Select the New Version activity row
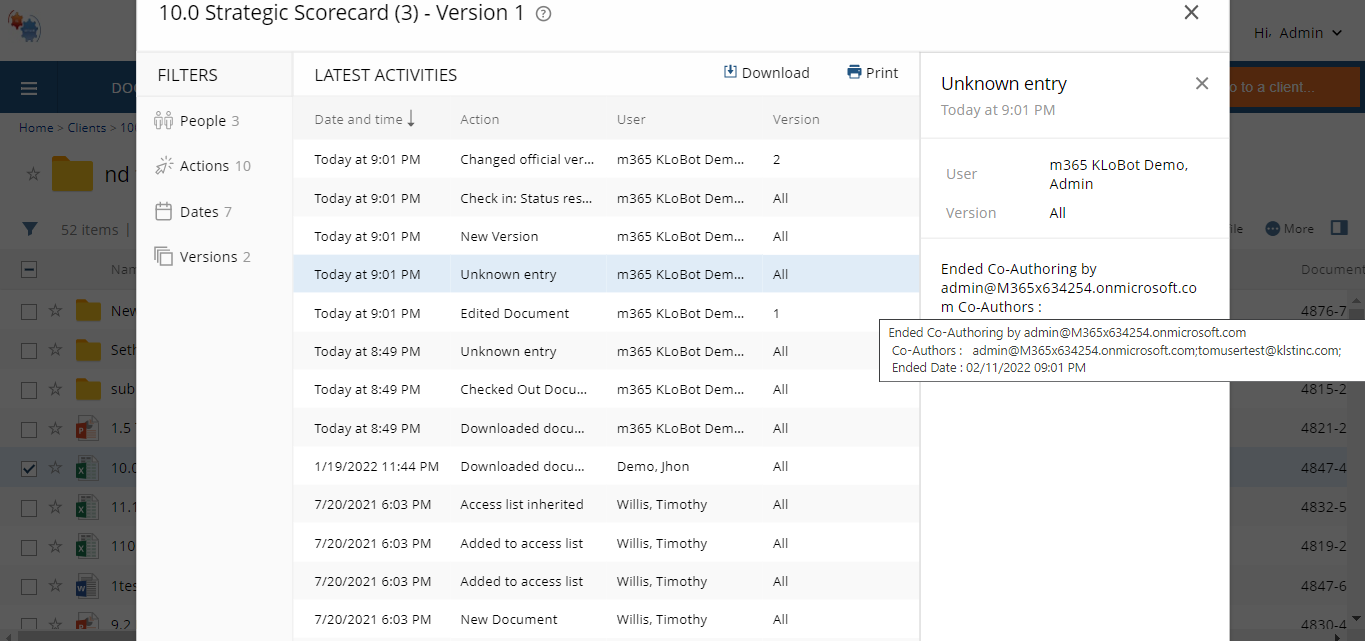The width and height of the screenshot is (1365, 641). [x=606, y=236]
